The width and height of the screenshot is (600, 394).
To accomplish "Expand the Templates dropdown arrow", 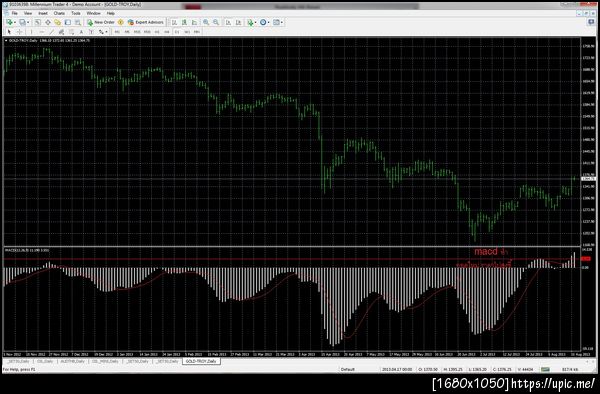I will (282, 23).
